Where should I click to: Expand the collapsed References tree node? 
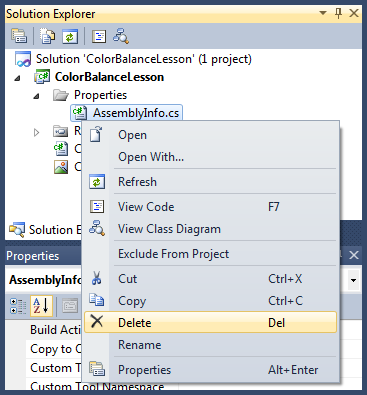(36, 132)
